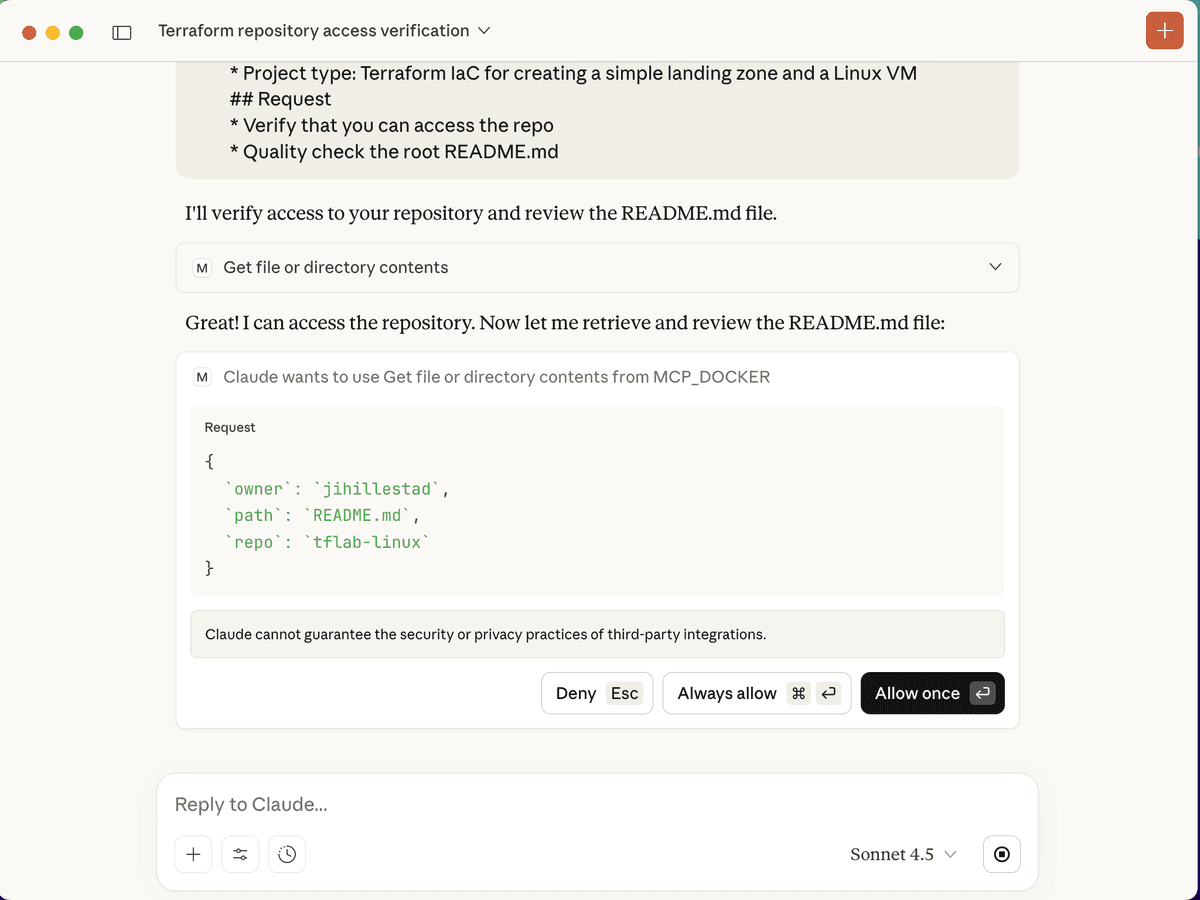The width and height of the screenshot is (1200, 900).
Task: Choose Always allow for this tool
Action: [x=756, y=693]
